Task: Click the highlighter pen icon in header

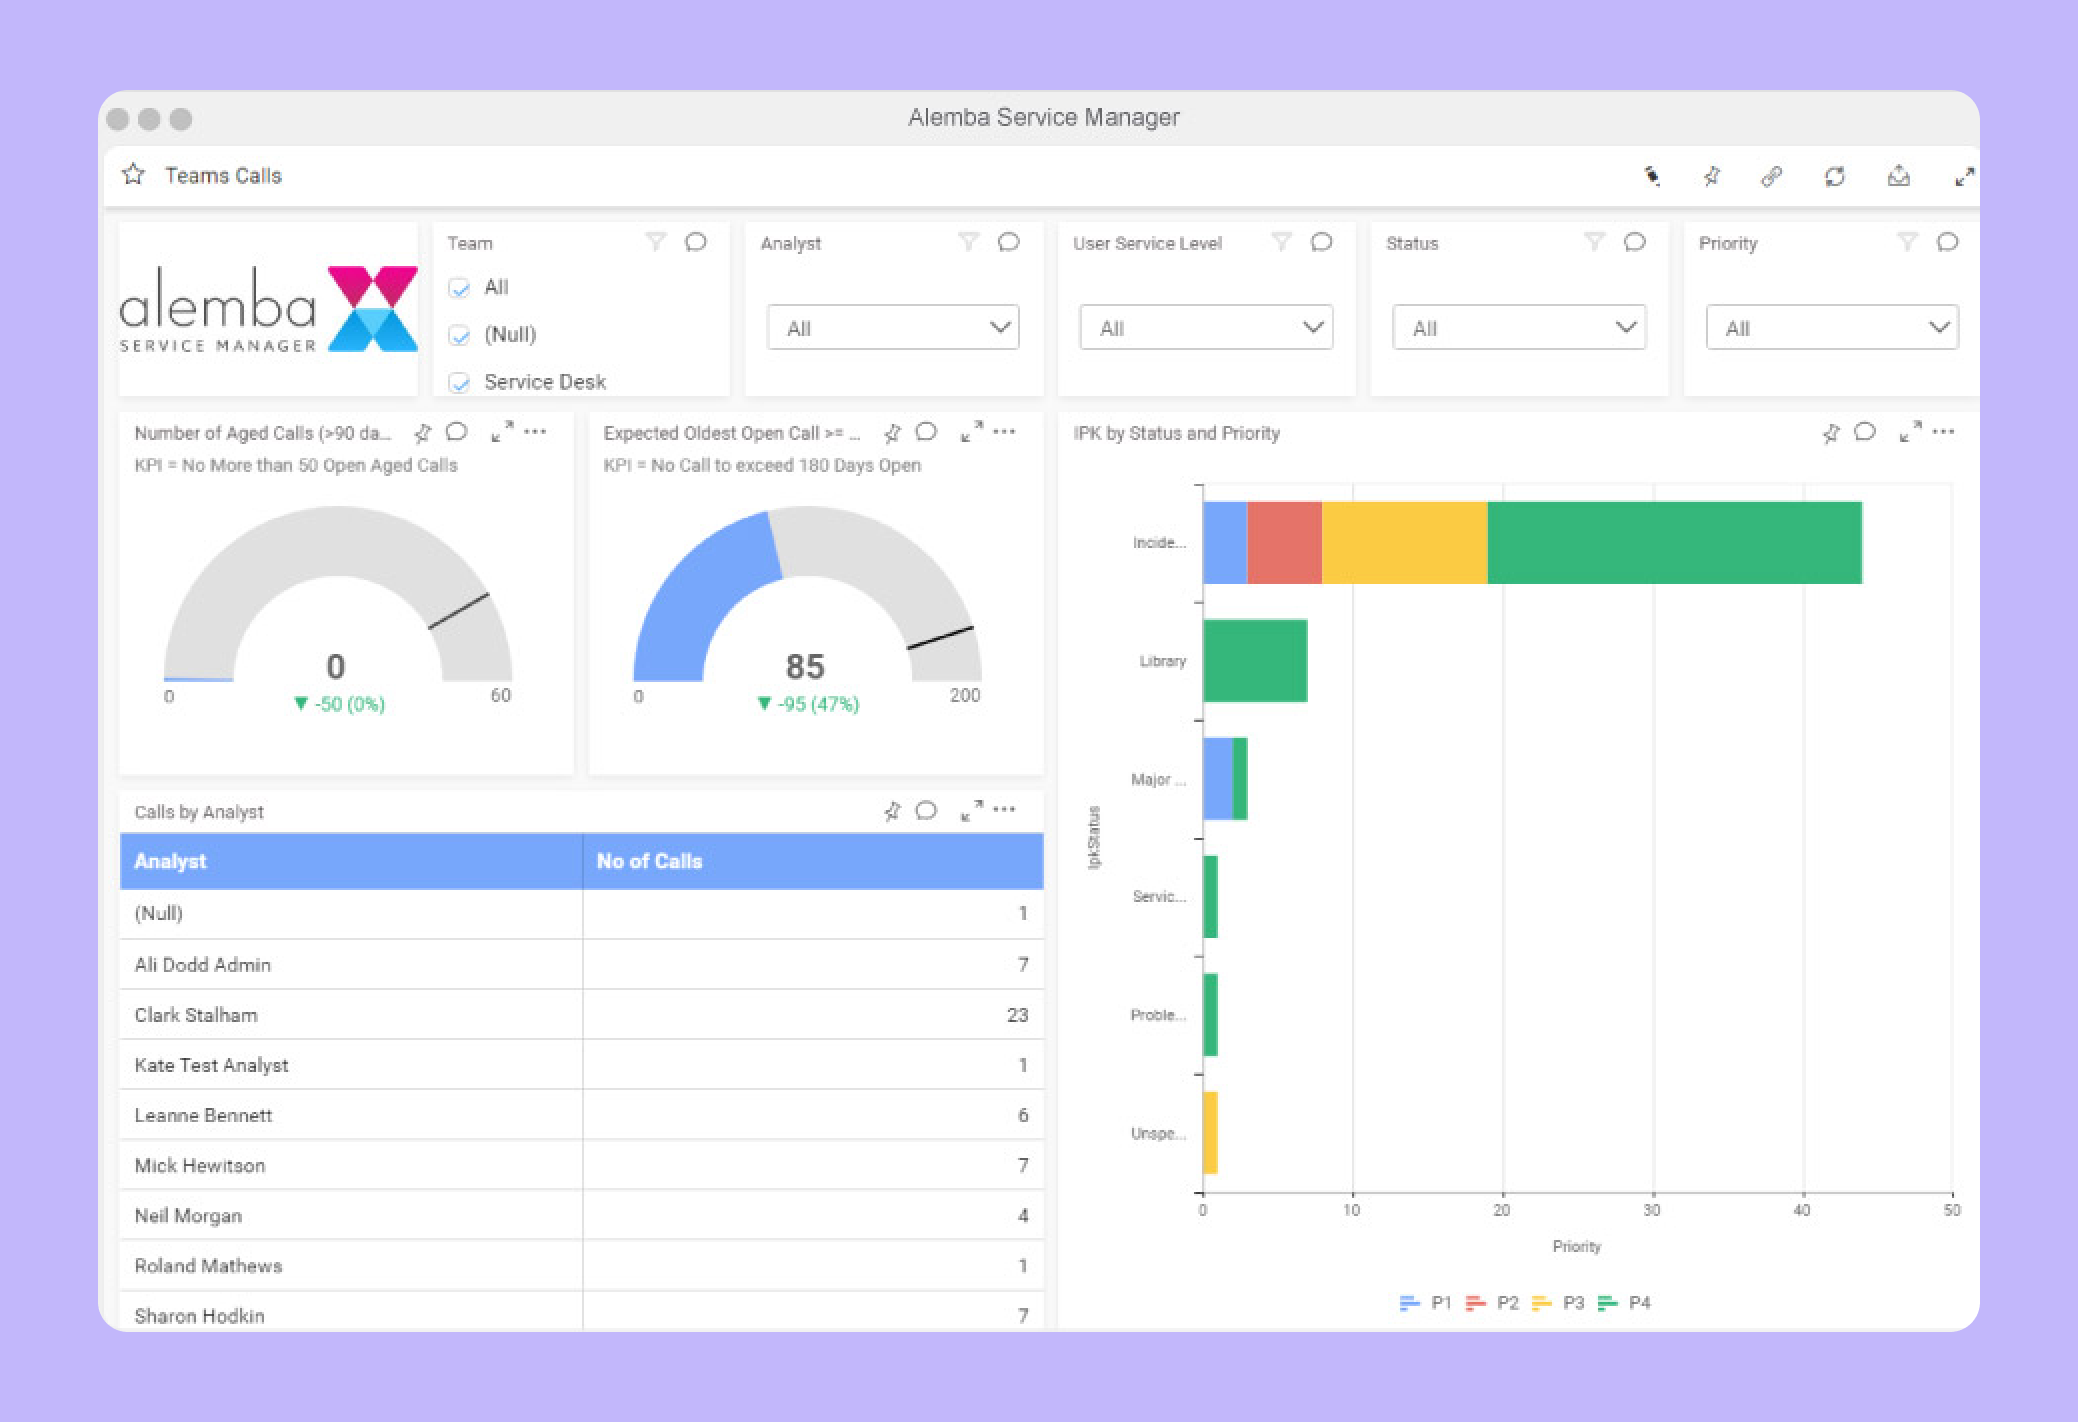Action: [x=1652, y=177]
